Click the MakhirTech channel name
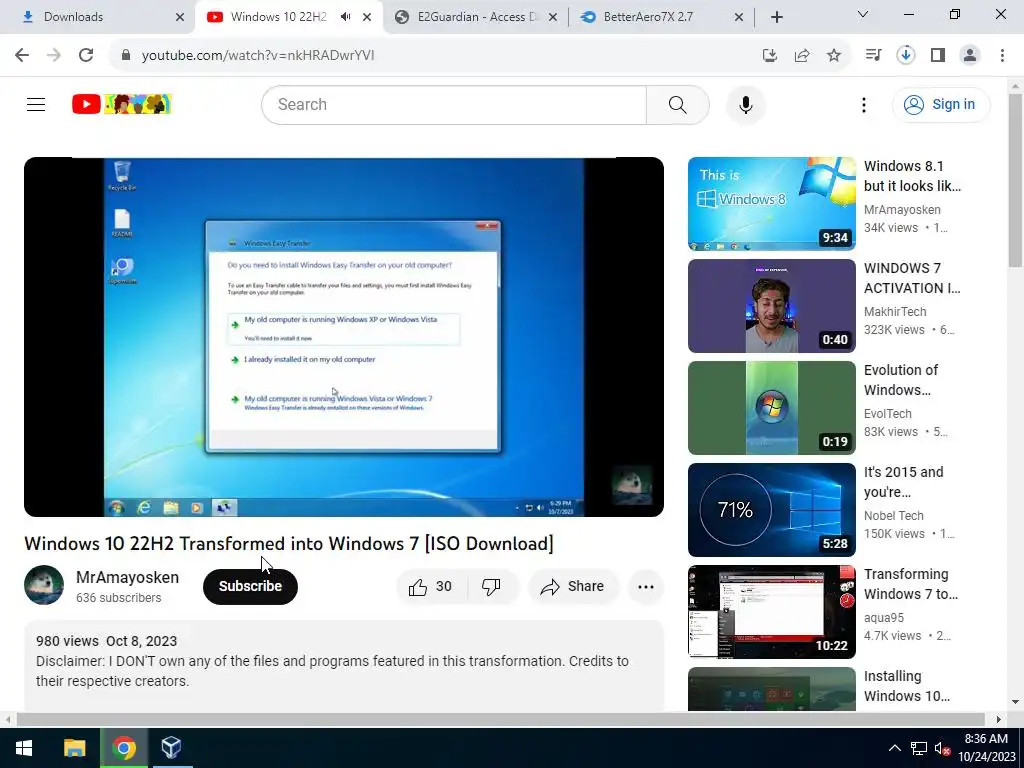The image size is (1024, 768). 895,312
